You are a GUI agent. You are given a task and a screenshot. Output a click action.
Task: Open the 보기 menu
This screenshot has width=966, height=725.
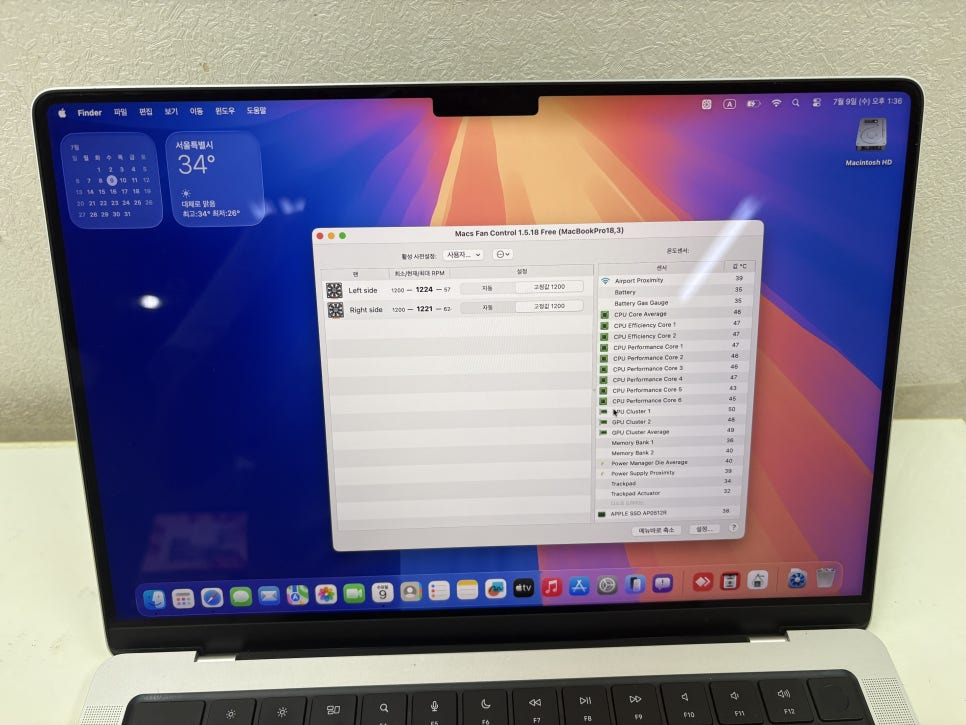click(171, 111)
